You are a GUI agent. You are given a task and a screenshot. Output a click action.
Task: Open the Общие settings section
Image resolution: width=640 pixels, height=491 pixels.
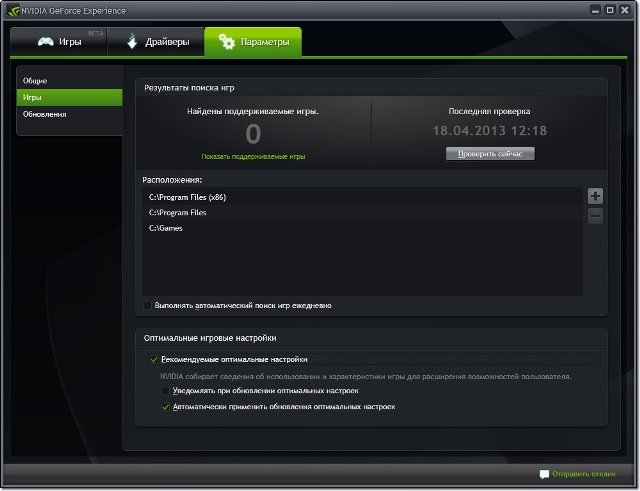click(x=69, y=81)
